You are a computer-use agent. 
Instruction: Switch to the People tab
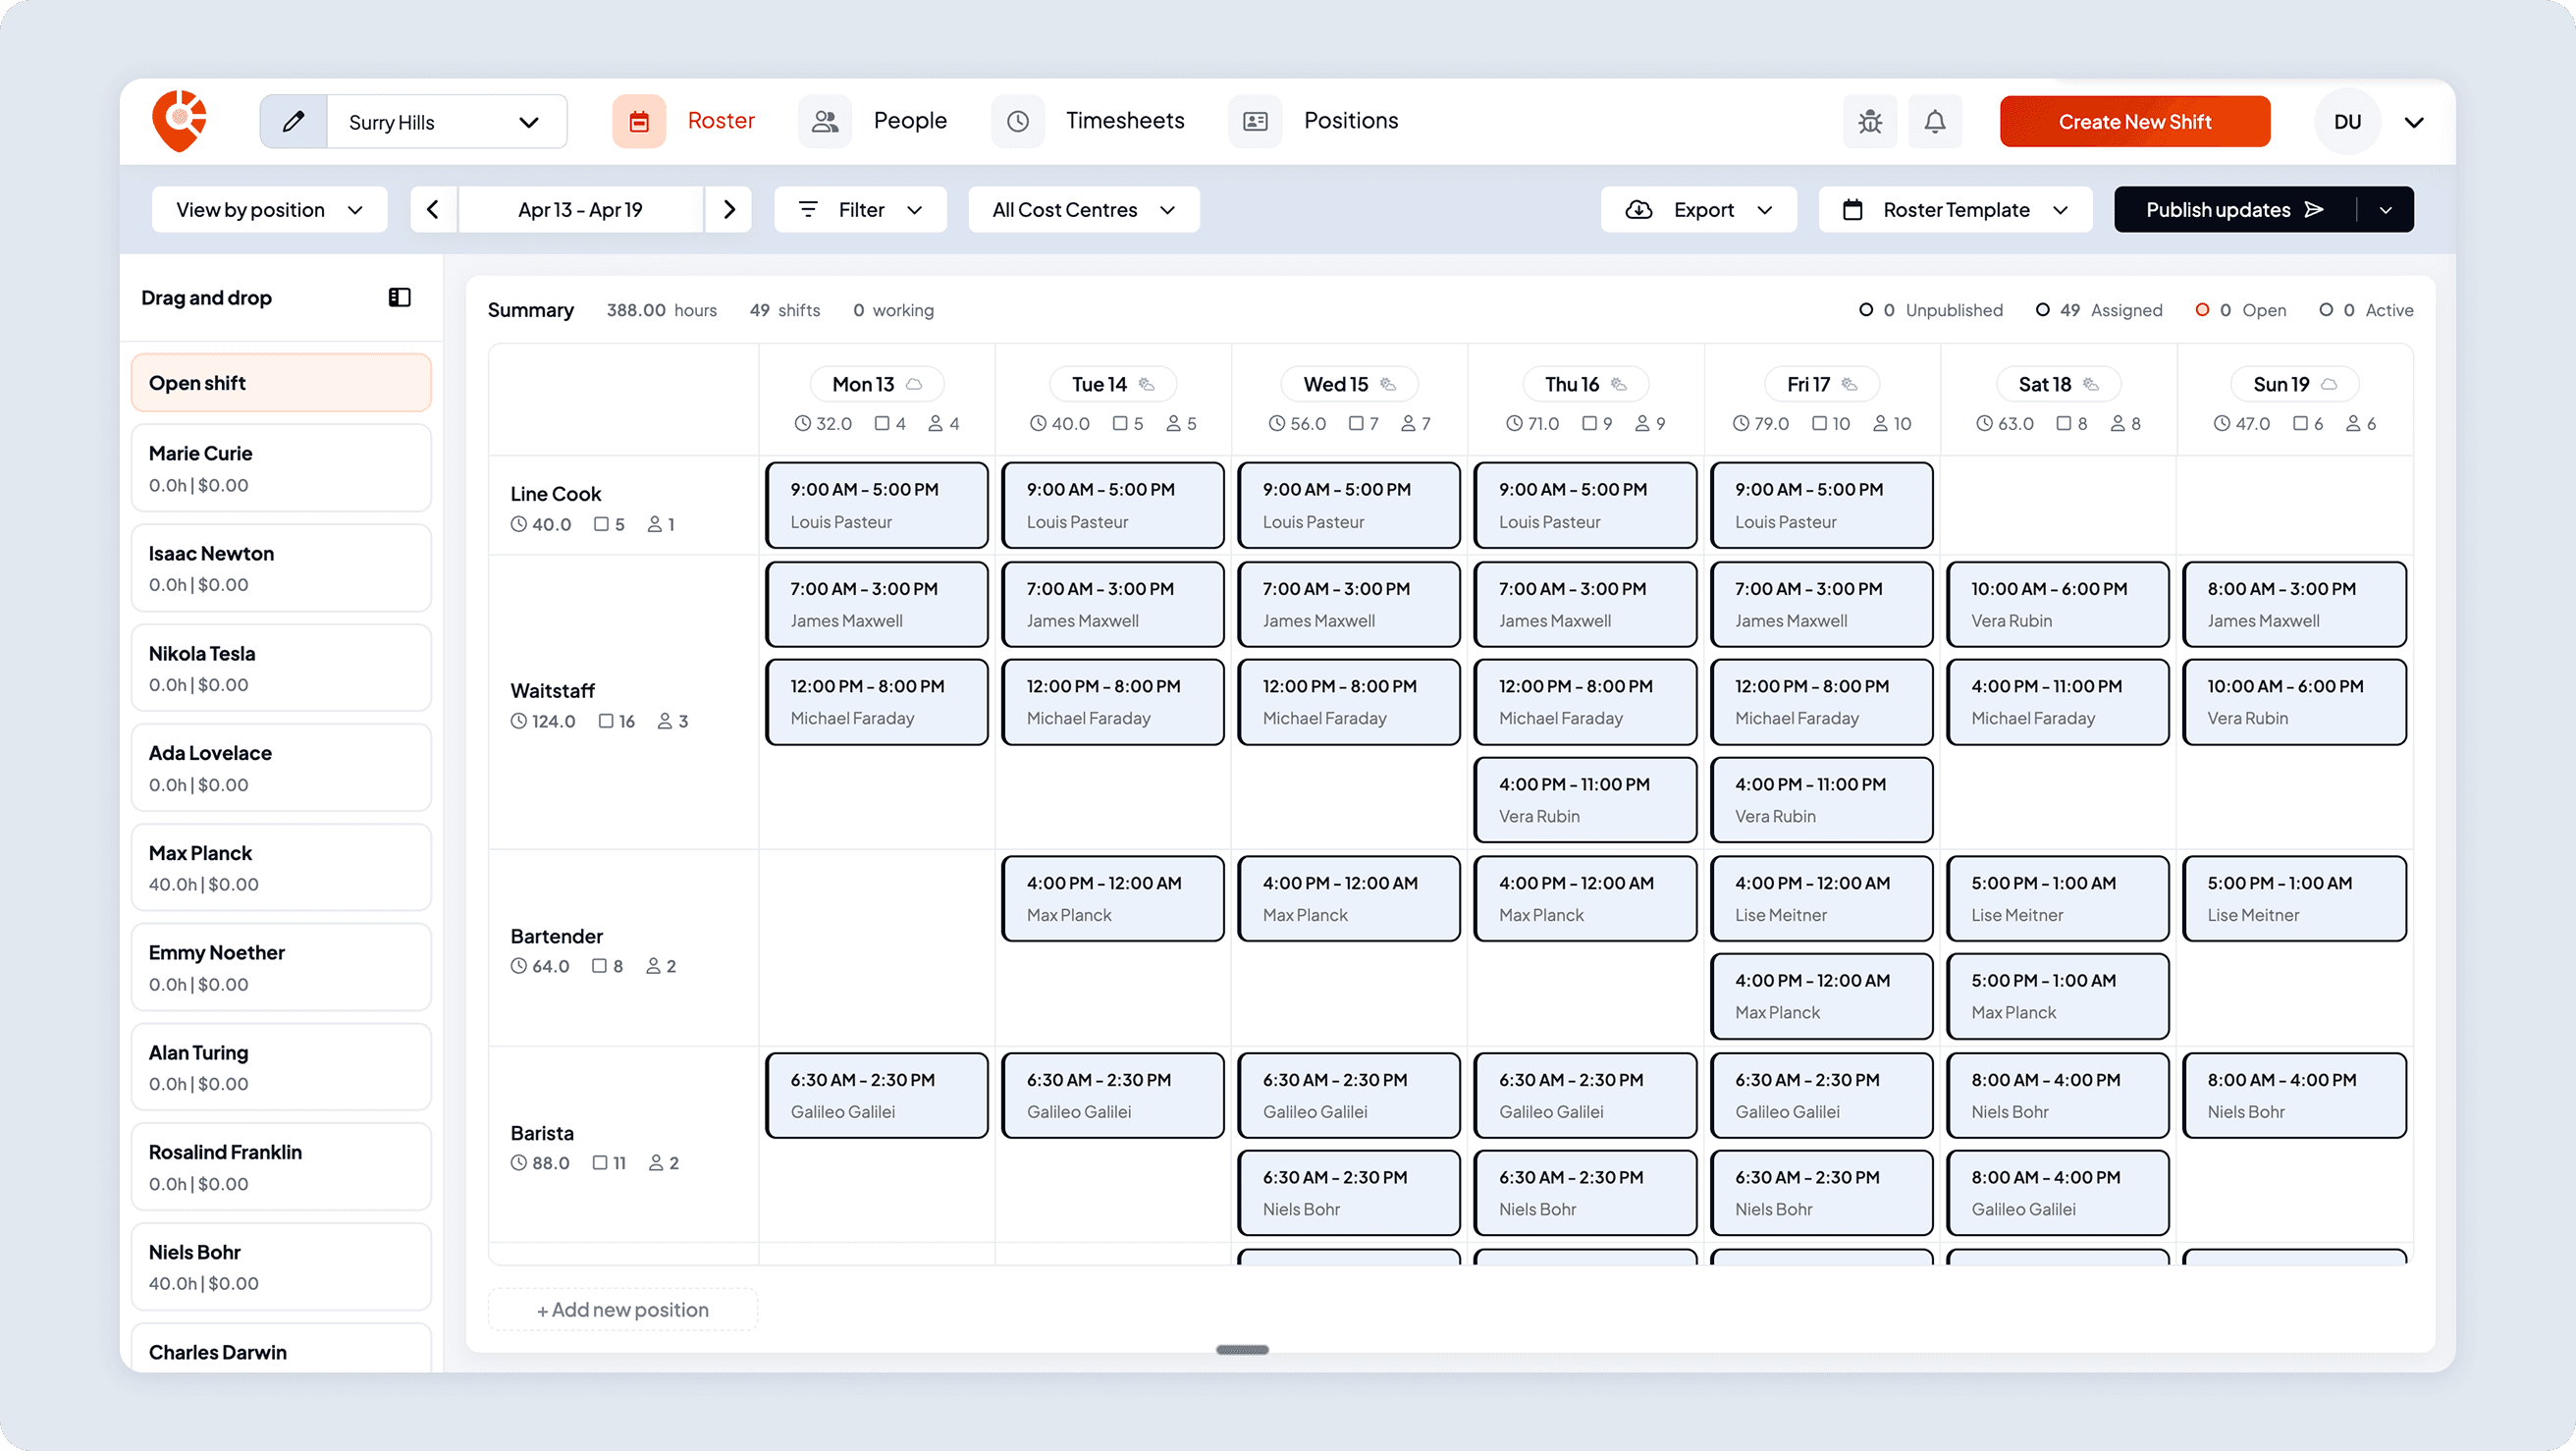pos(910,121)
